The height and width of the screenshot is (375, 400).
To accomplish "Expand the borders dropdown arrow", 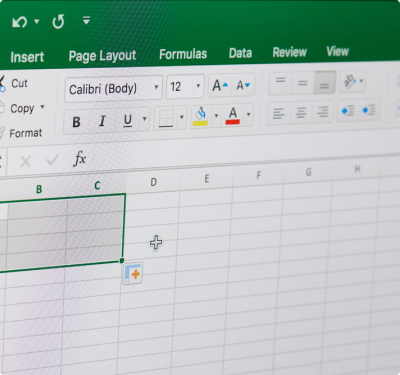I will (182, 117).
